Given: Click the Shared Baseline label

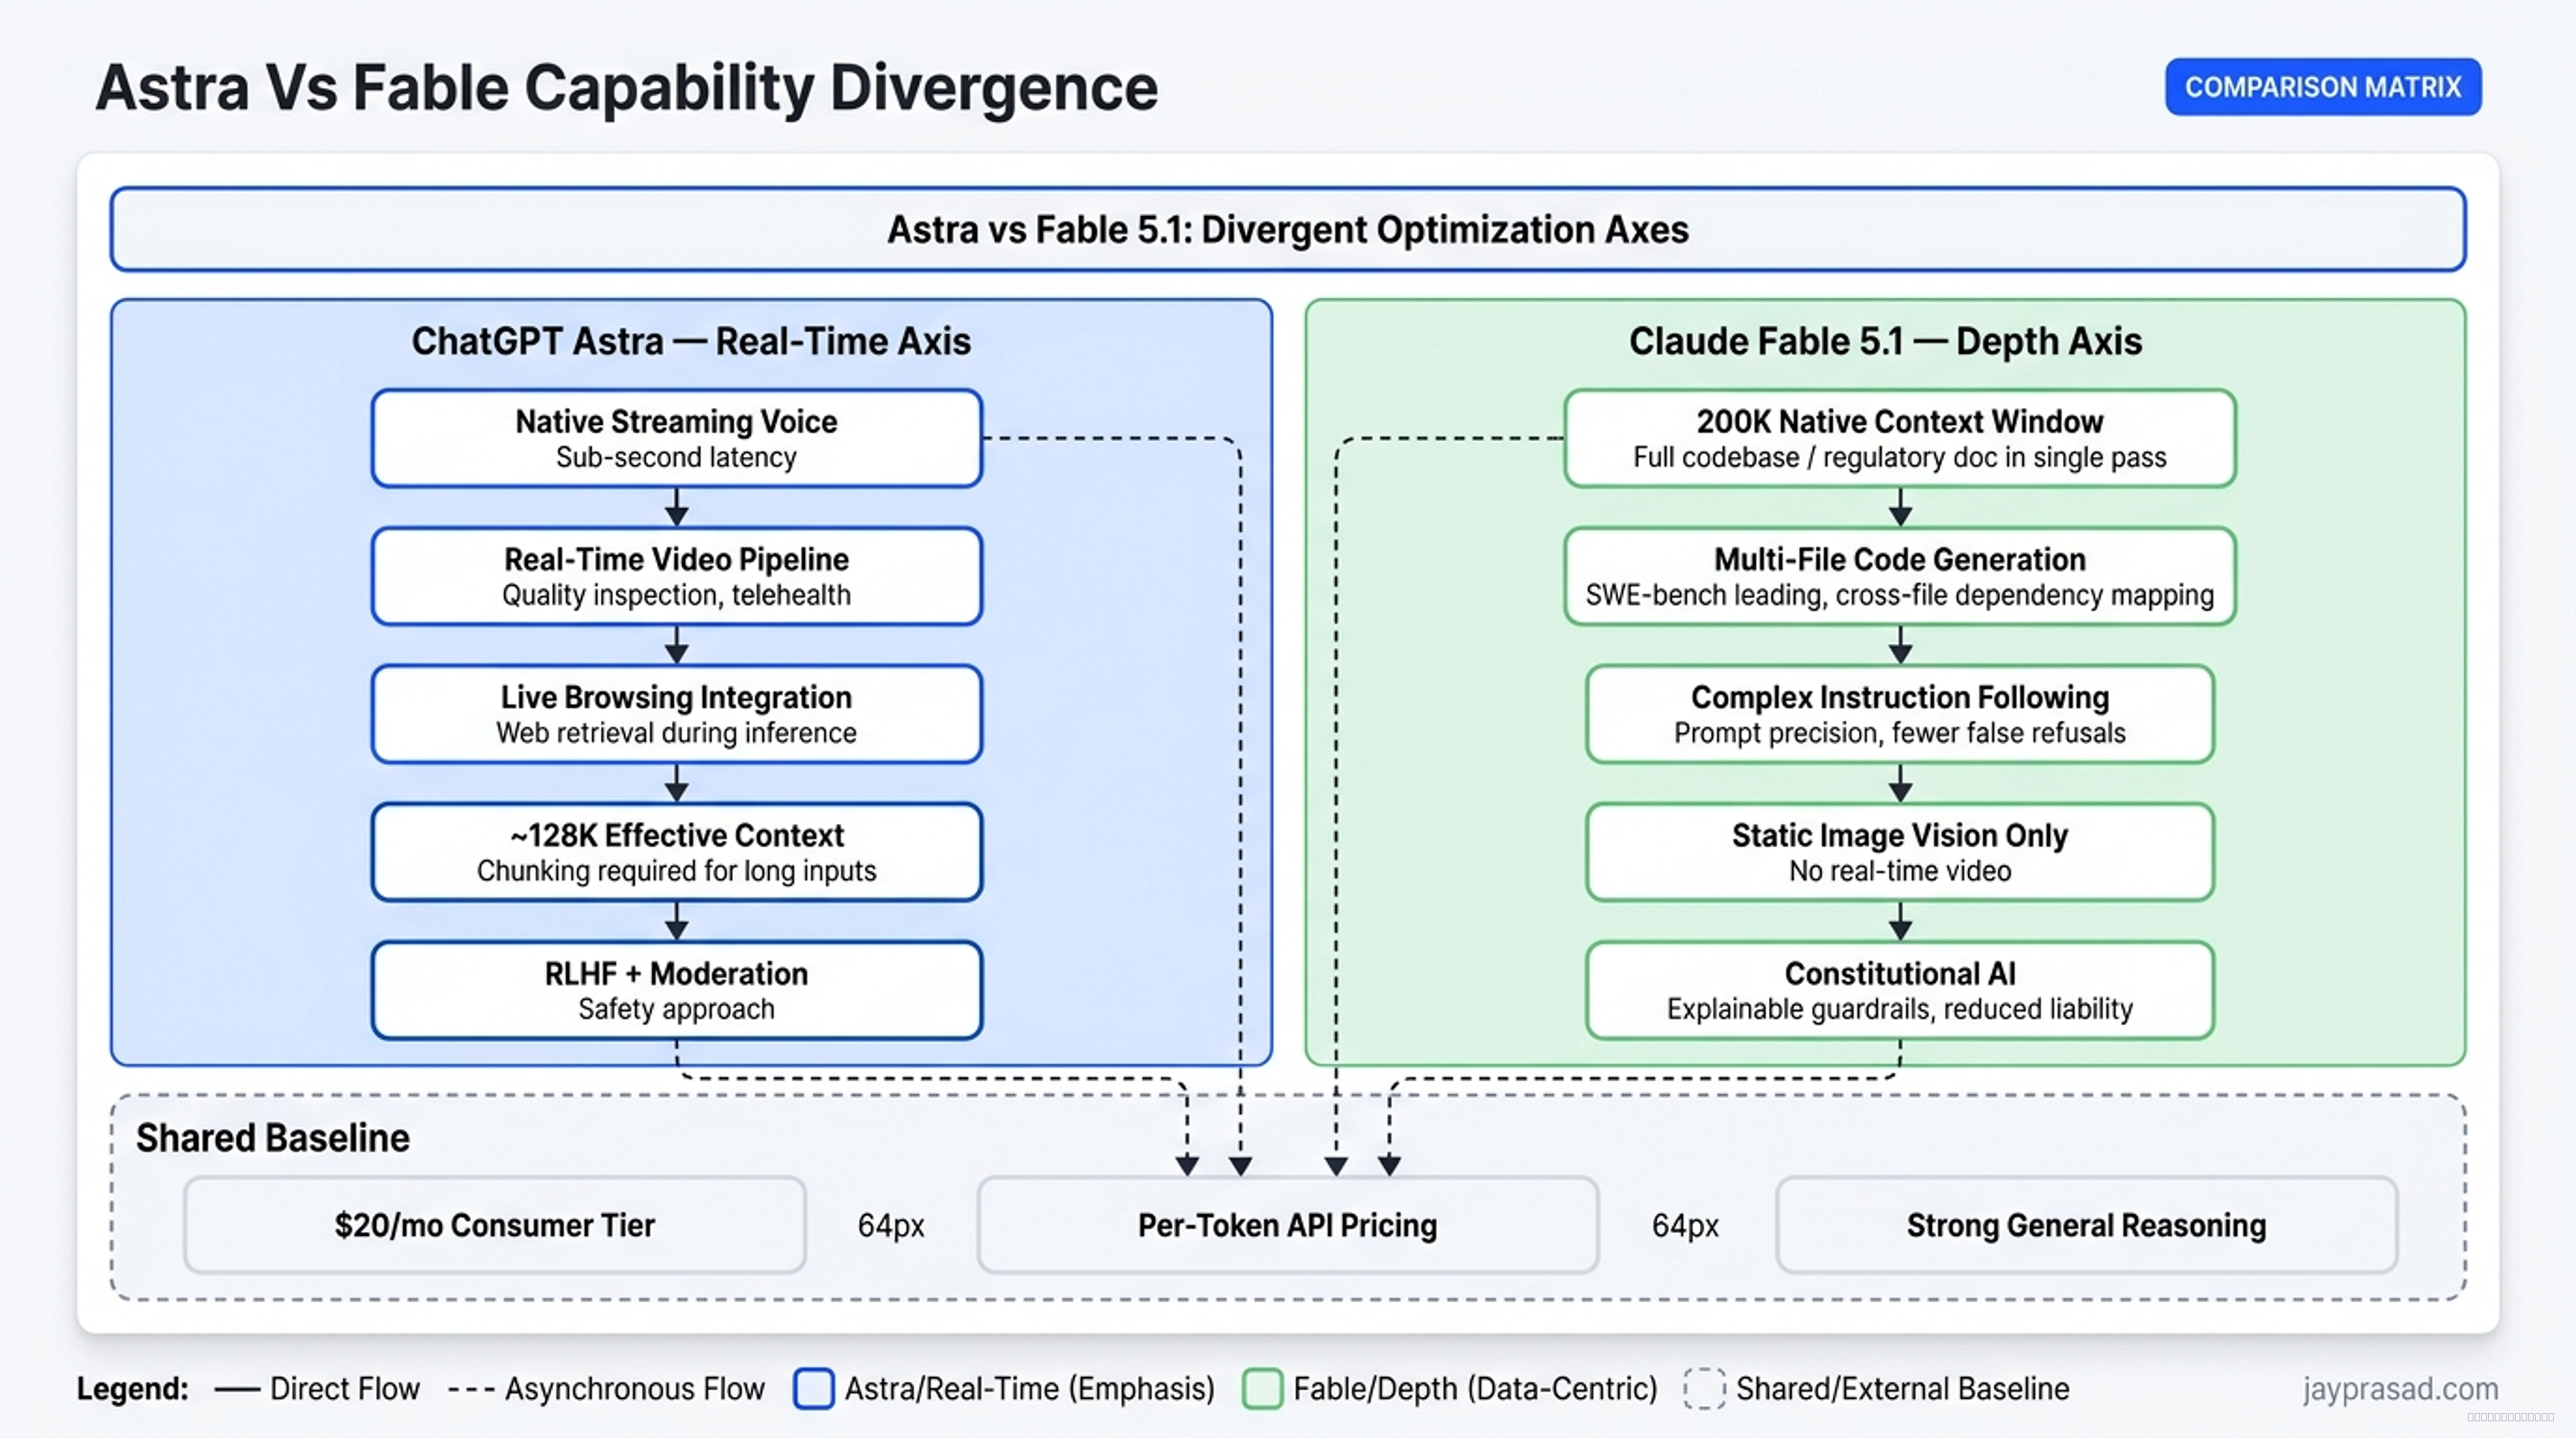Looking at the screenshot, I should (273, 1138).
